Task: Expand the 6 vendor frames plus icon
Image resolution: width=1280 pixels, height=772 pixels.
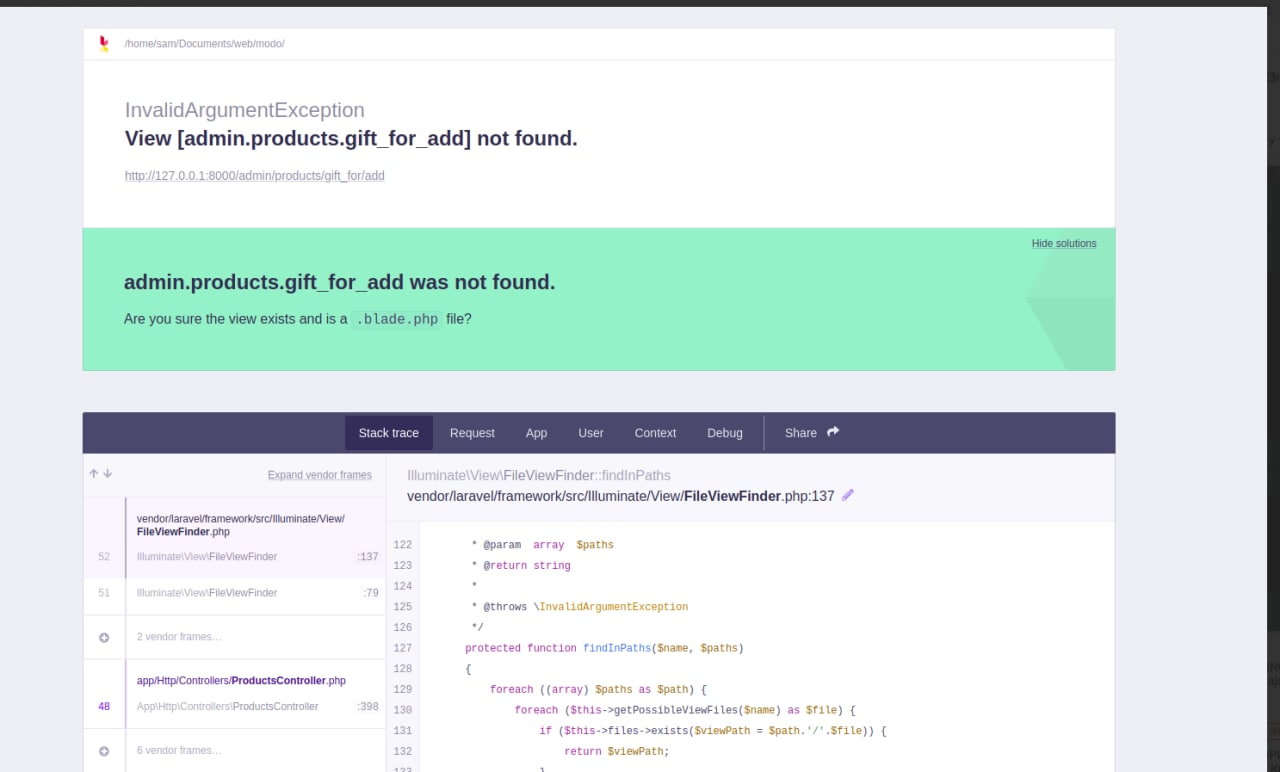Action: (x=104, y=751)
